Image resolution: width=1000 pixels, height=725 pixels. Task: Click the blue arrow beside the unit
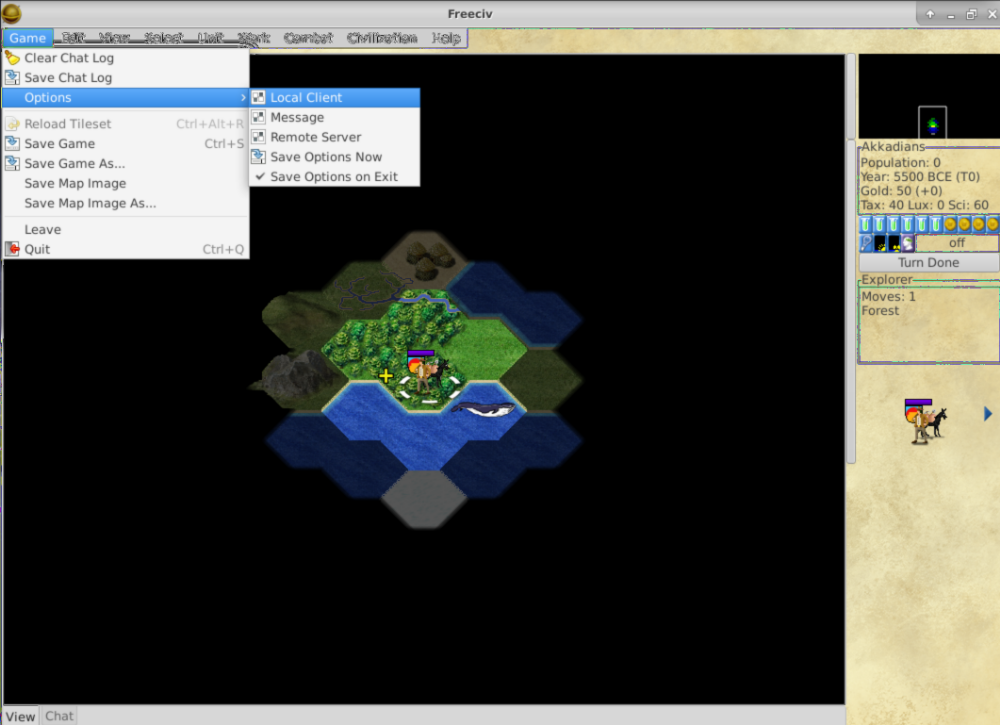click(988, 414)
